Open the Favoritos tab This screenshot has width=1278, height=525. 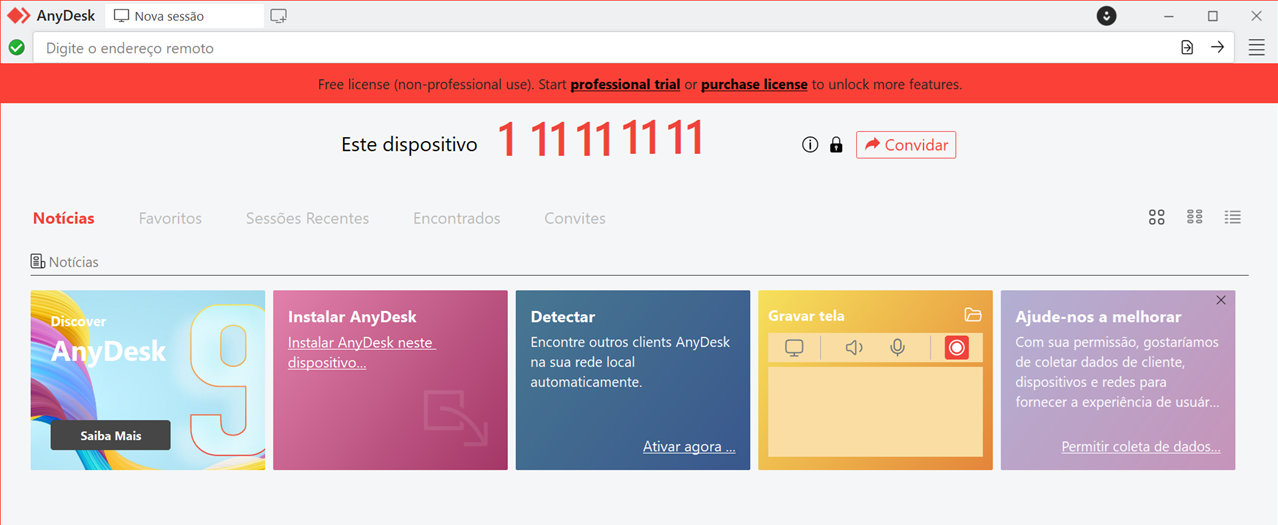(170, 218)
